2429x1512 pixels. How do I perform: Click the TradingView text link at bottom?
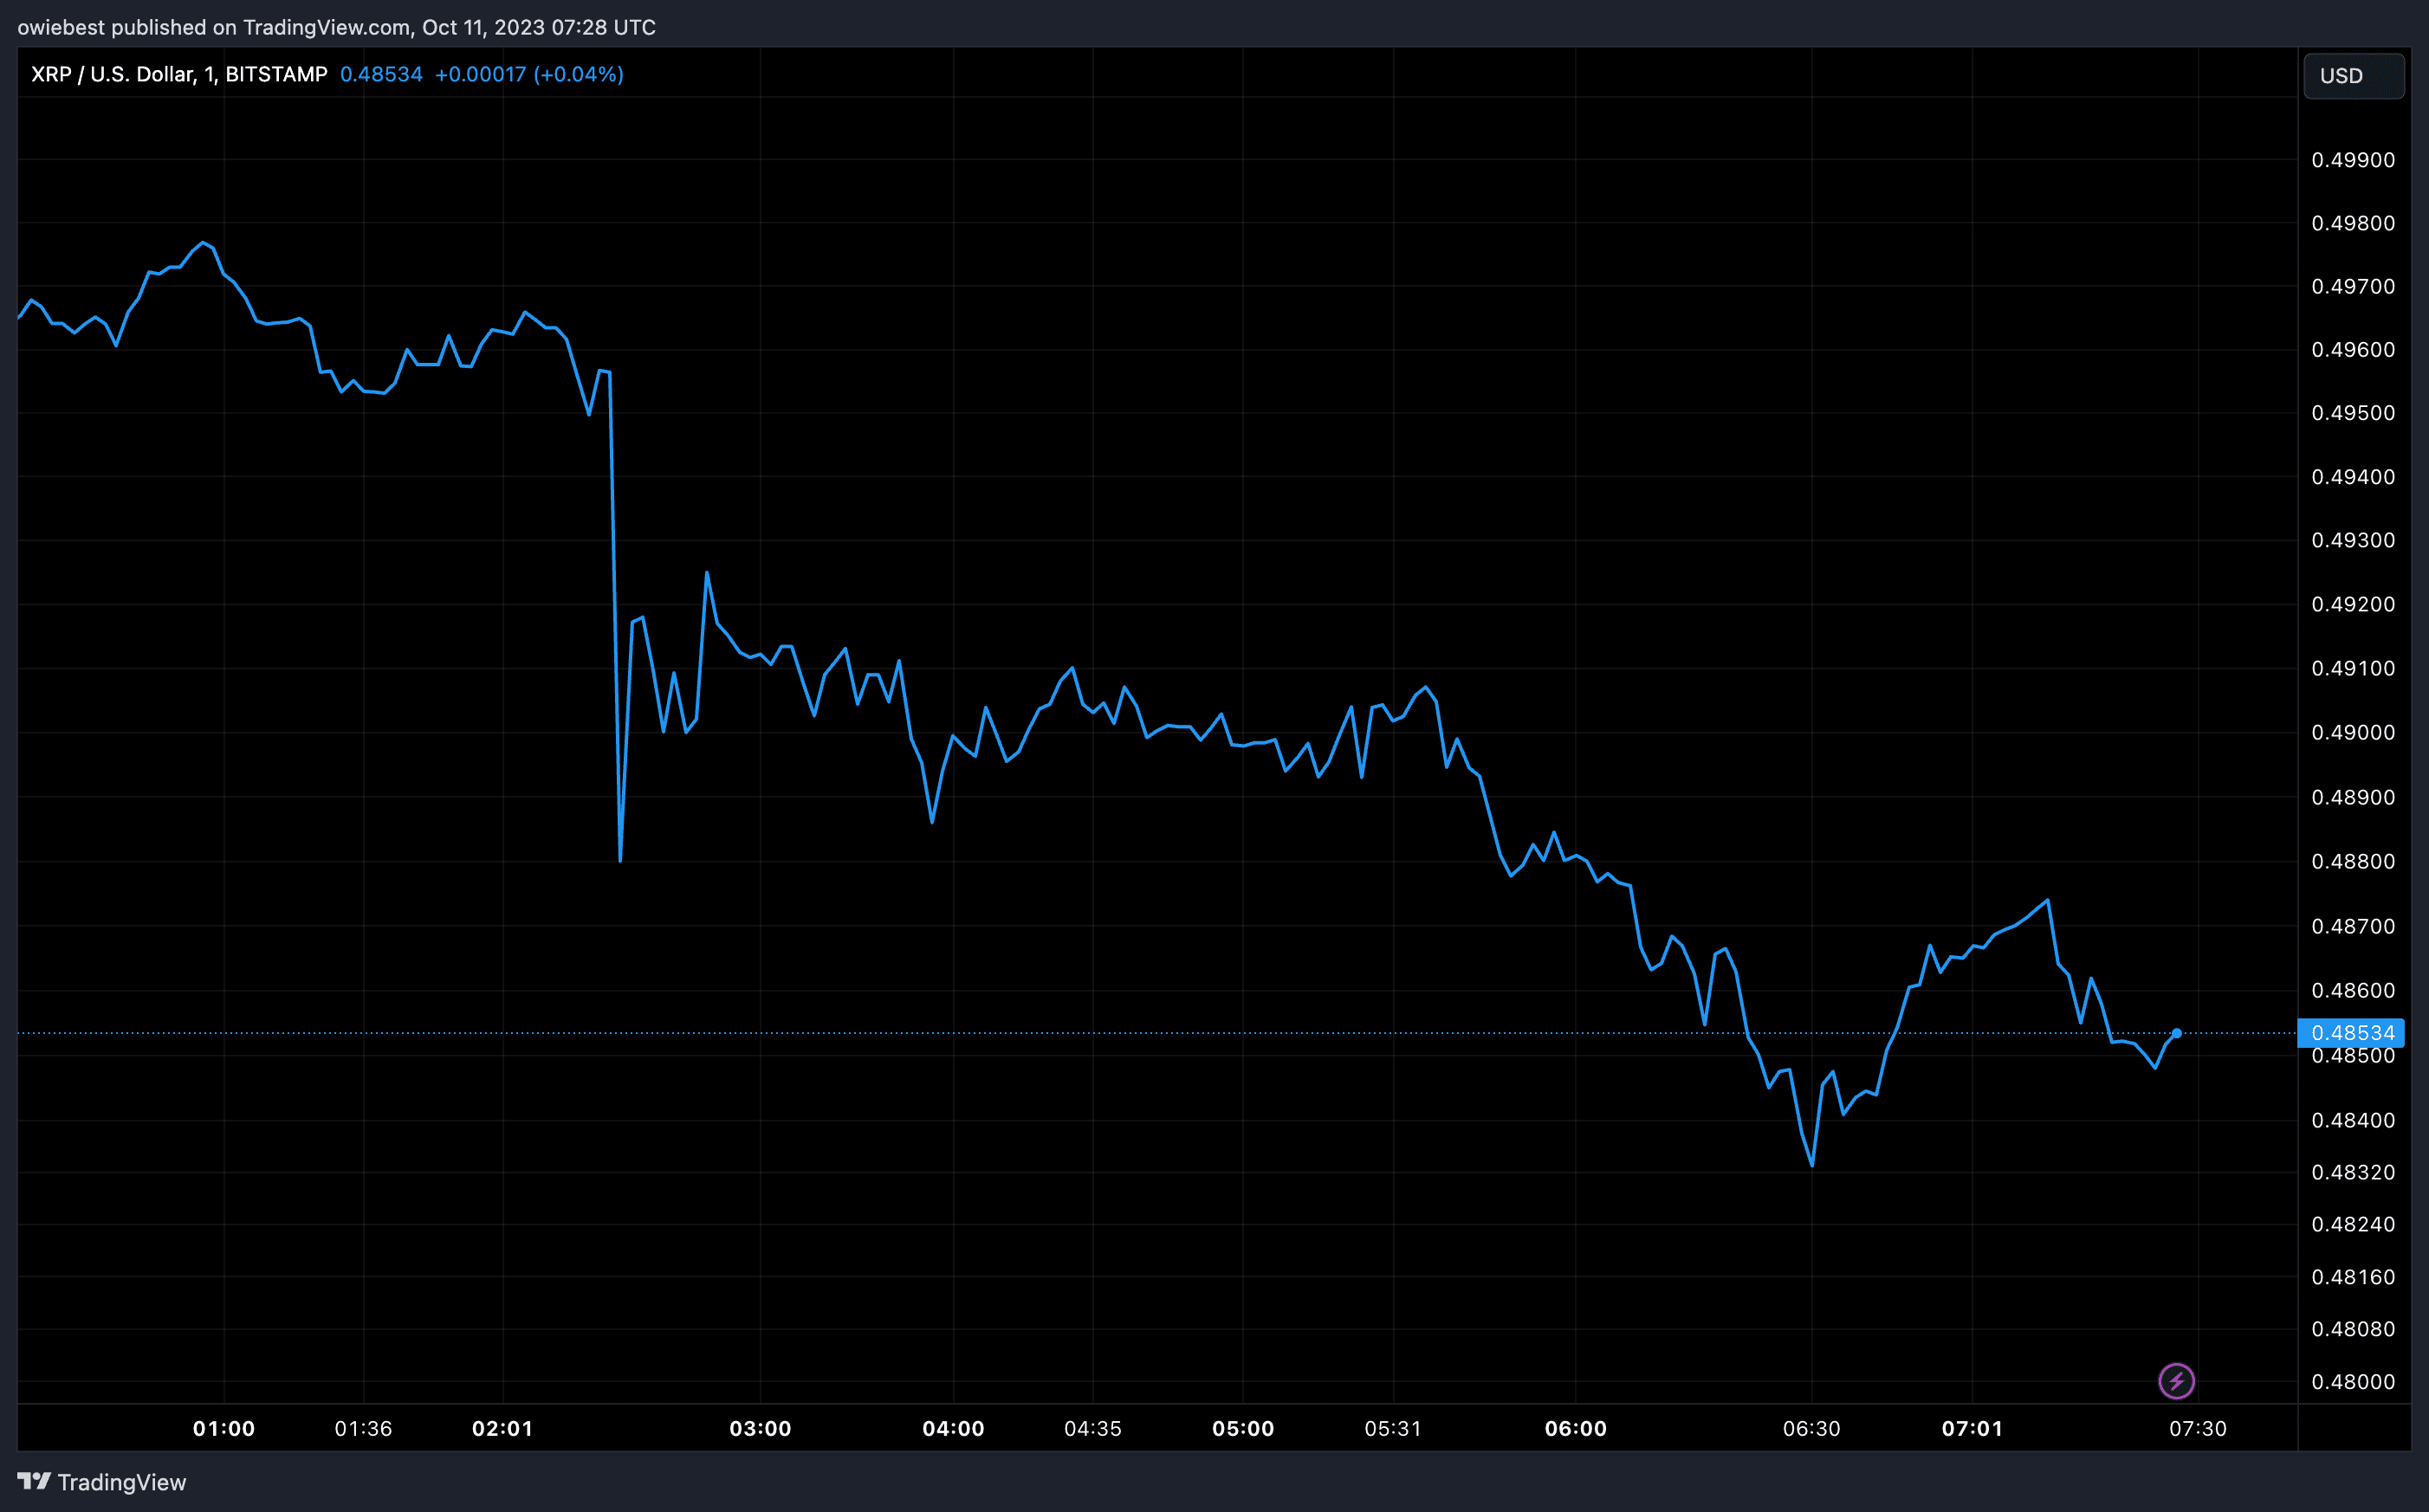click(x=121, y=1482)
